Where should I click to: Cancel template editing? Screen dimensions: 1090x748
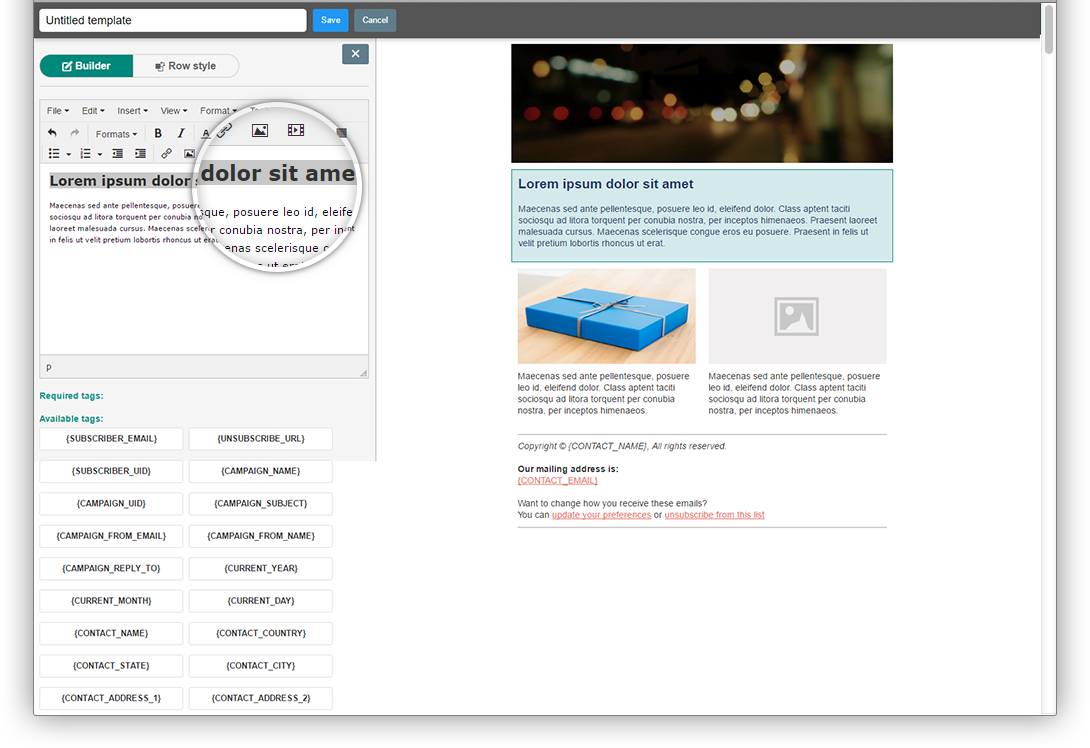point(375,20)
